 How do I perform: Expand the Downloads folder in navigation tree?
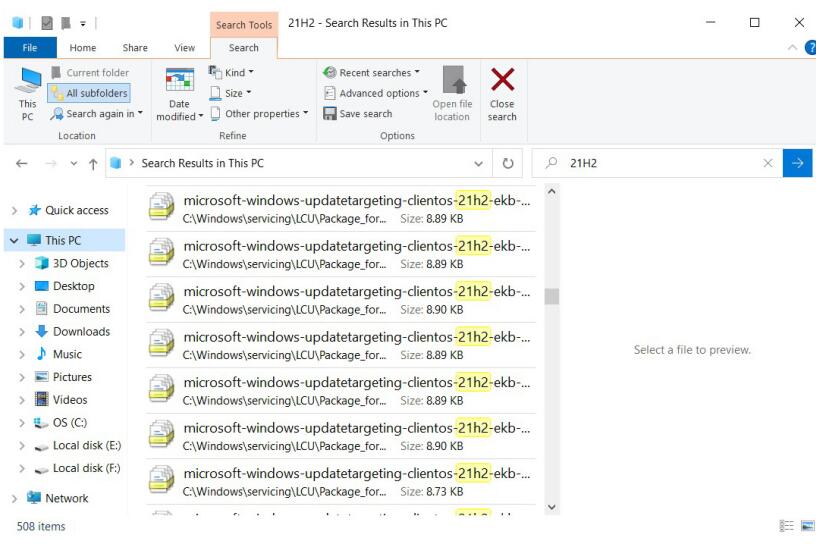click(21, 332)
